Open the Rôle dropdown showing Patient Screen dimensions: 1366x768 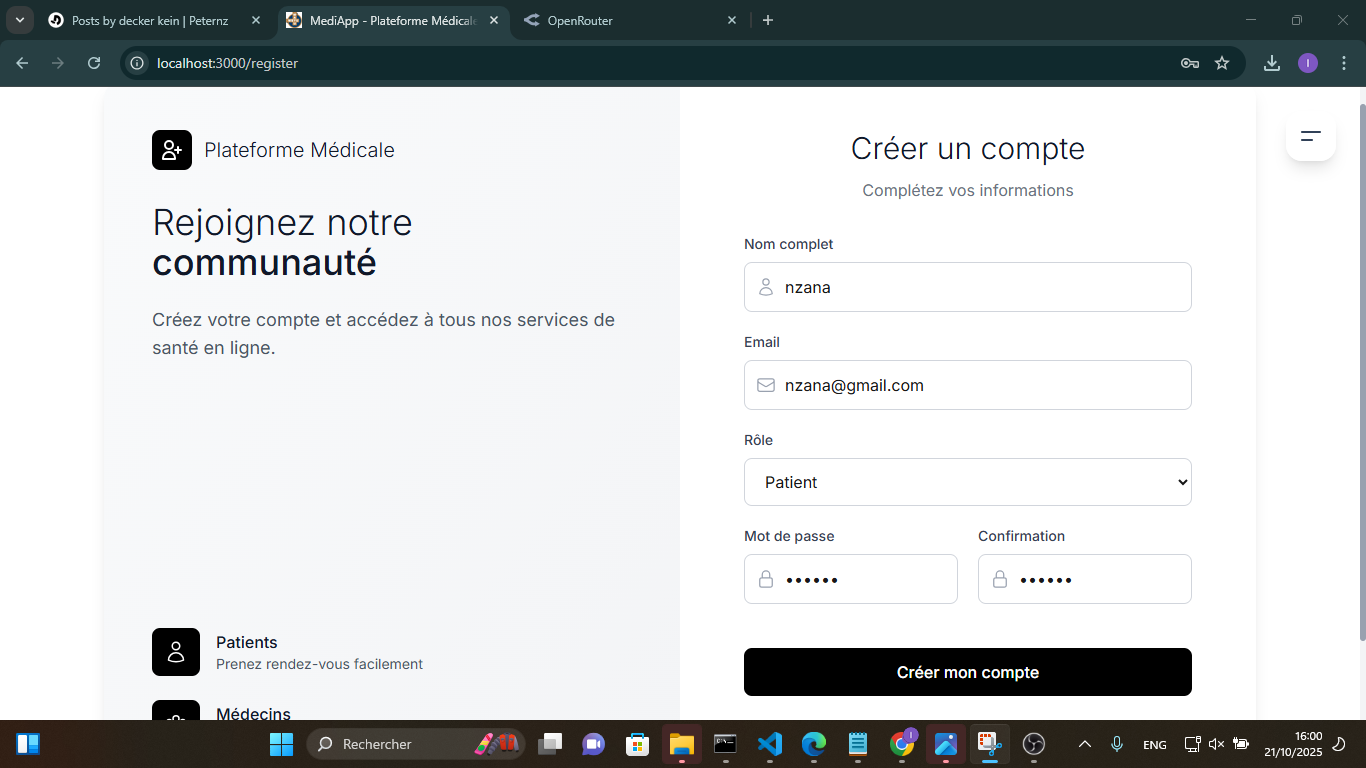(x=967, y=482)
